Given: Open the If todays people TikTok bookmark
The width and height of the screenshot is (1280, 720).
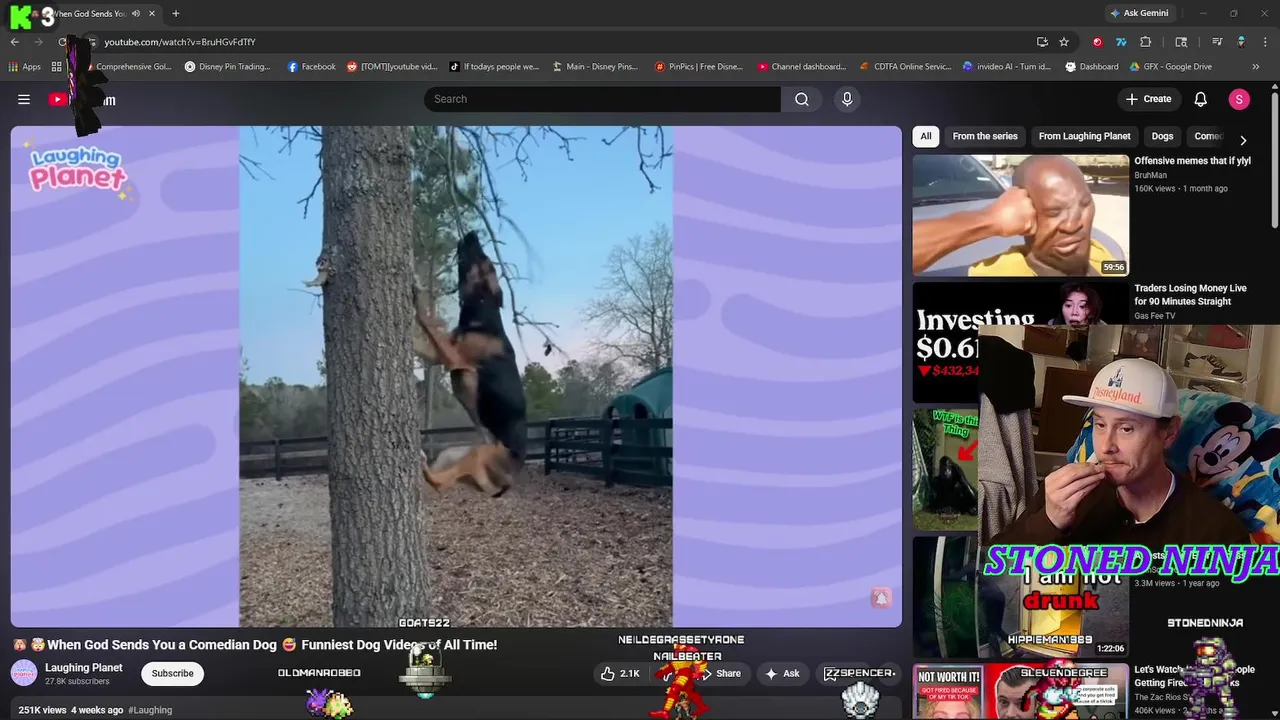Looking at the screenshot, I should tap(494, 67).
